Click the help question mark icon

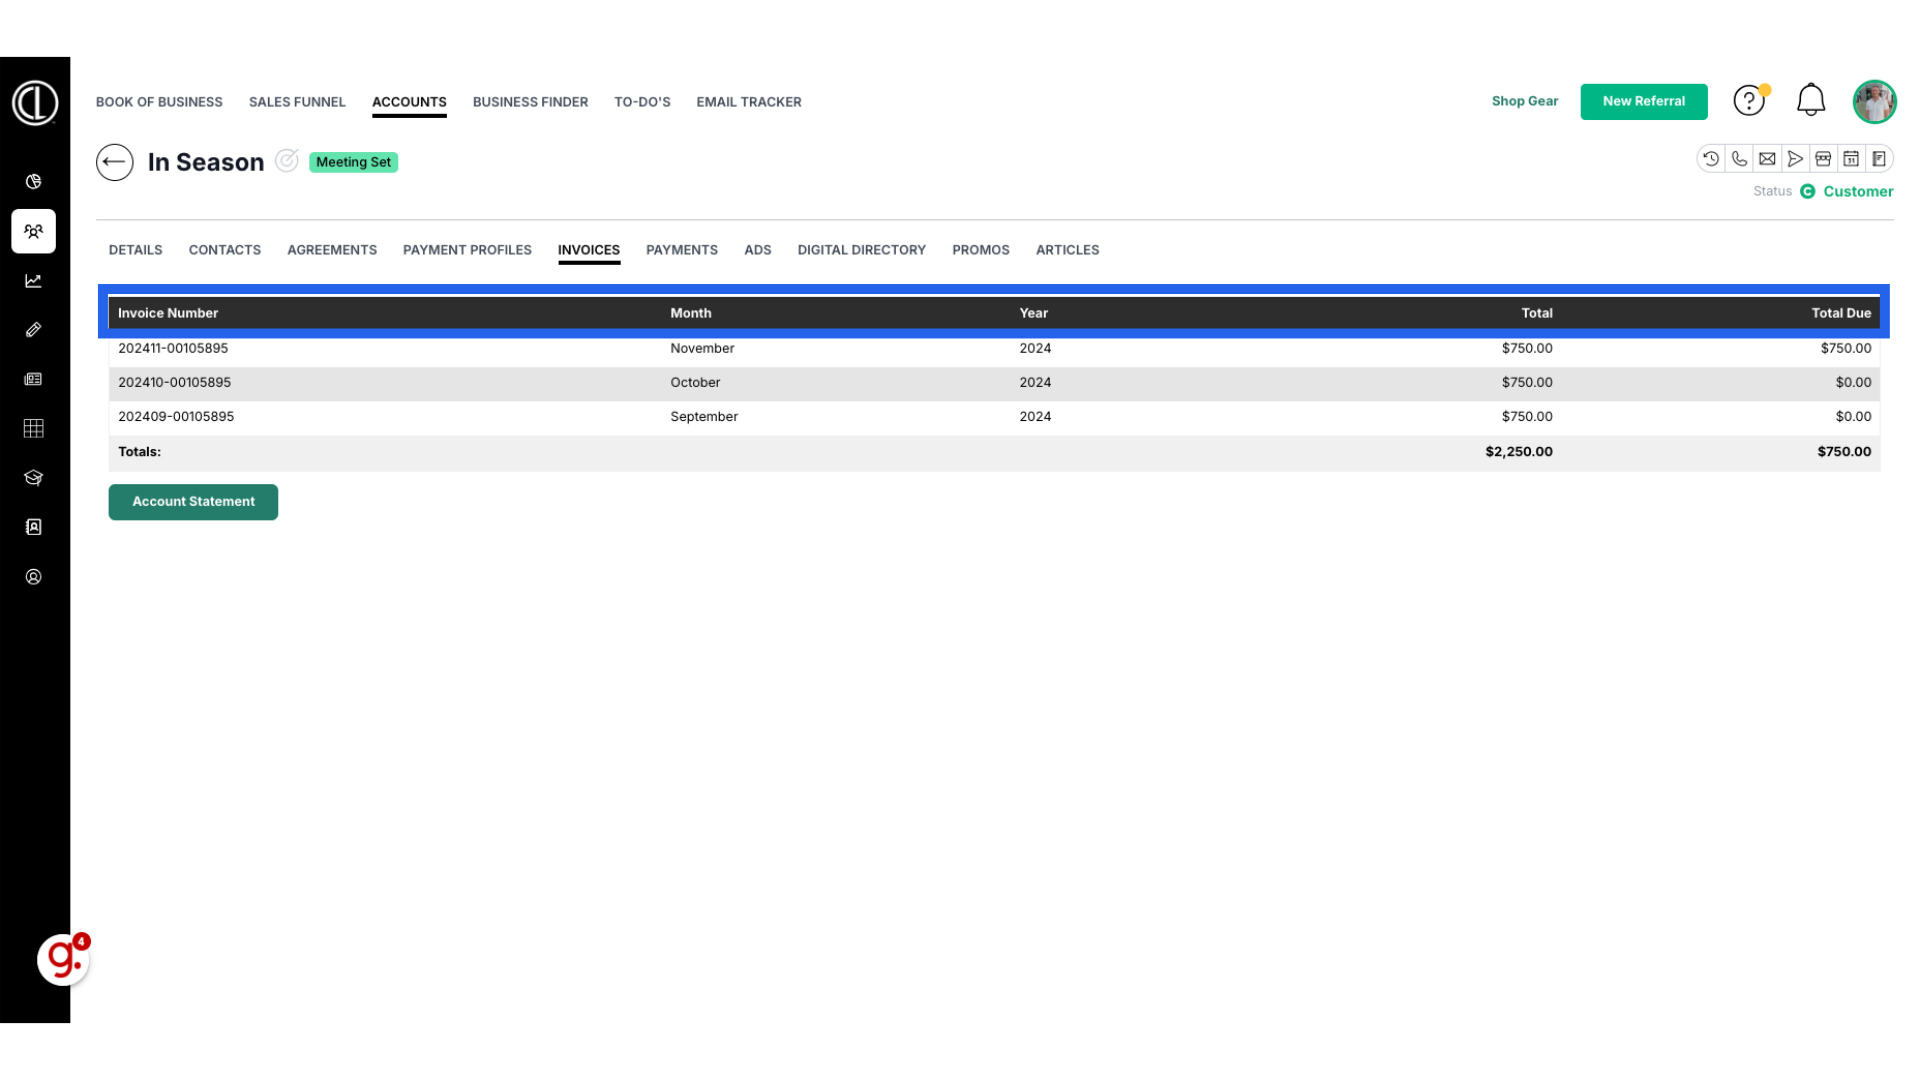[1748, 101]
